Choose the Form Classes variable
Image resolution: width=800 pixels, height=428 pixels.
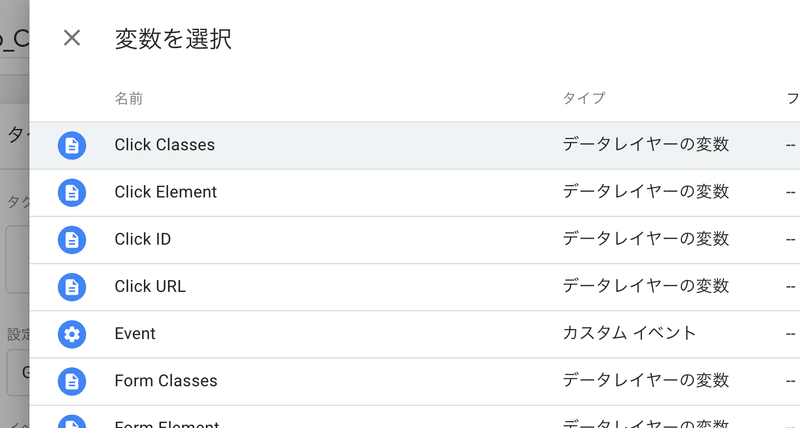(x=415, y=382)
